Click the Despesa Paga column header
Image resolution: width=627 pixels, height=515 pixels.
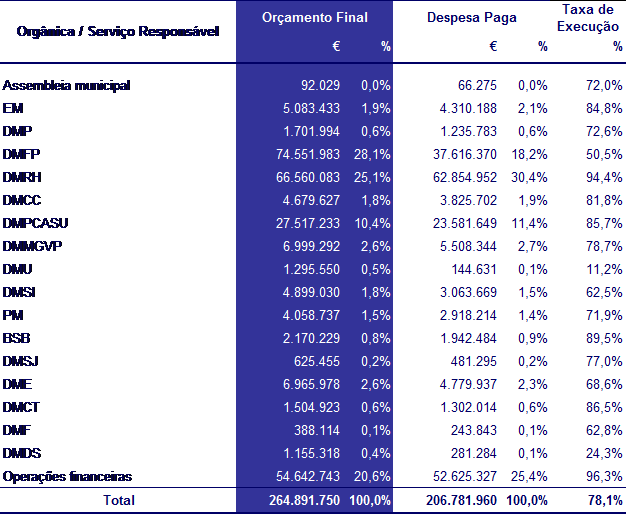(471, 18)
